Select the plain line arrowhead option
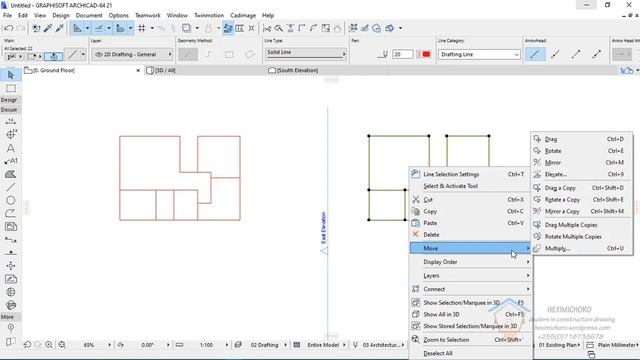The image size is (640, 360). (535, 54)
